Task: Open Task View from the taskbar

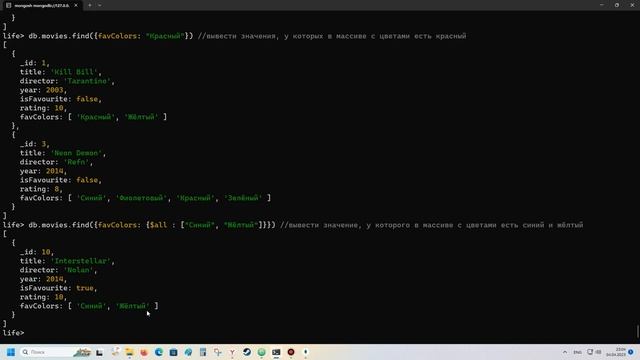Action: click(100, 352)
